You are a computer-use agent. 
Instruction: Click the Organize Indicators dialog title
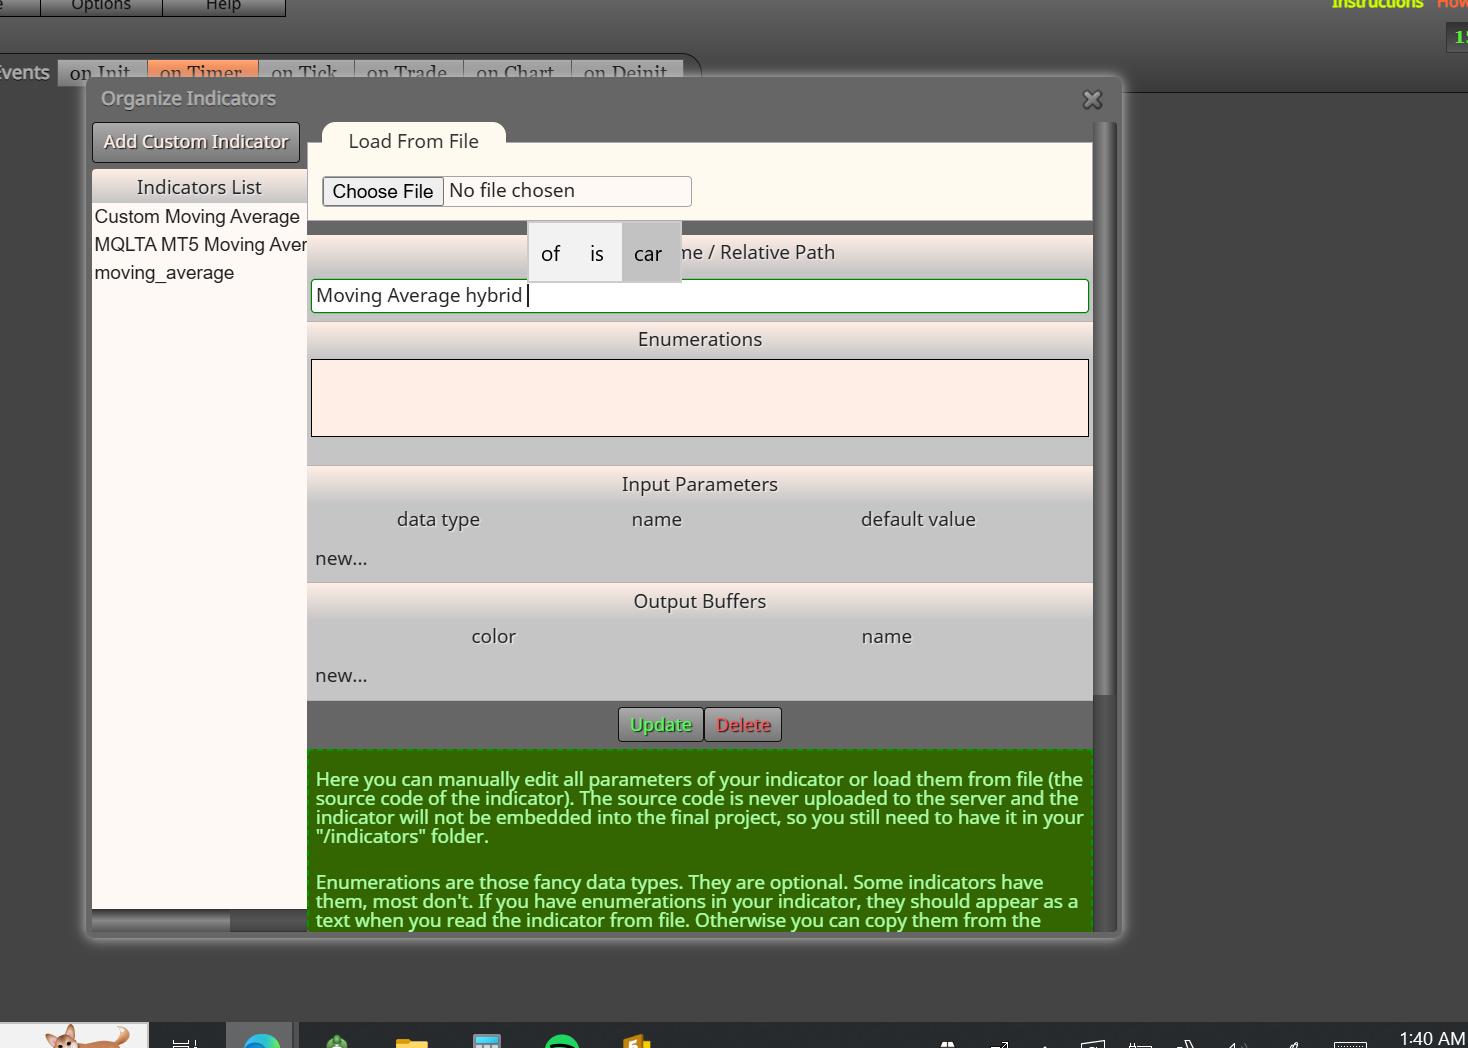188,99
